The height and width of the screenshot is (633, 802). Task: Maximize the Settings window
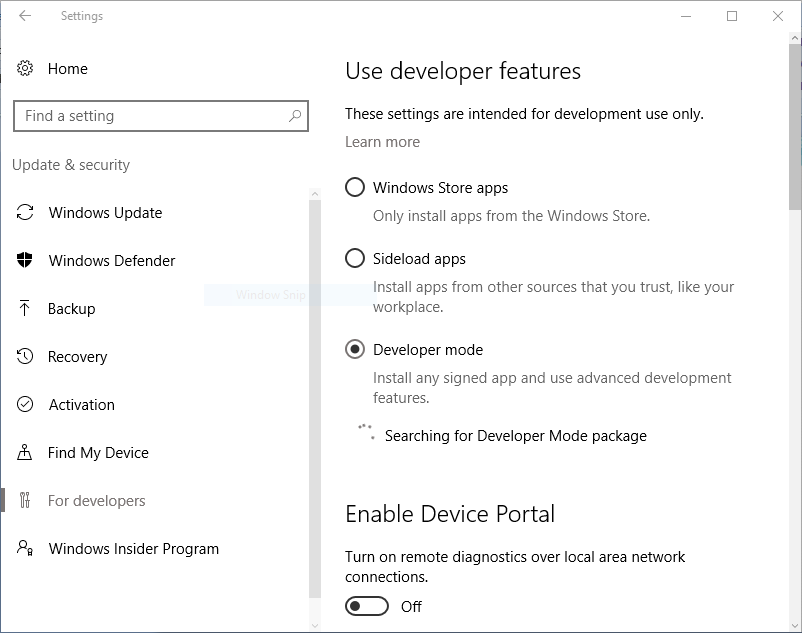click(x=732, y=16)
